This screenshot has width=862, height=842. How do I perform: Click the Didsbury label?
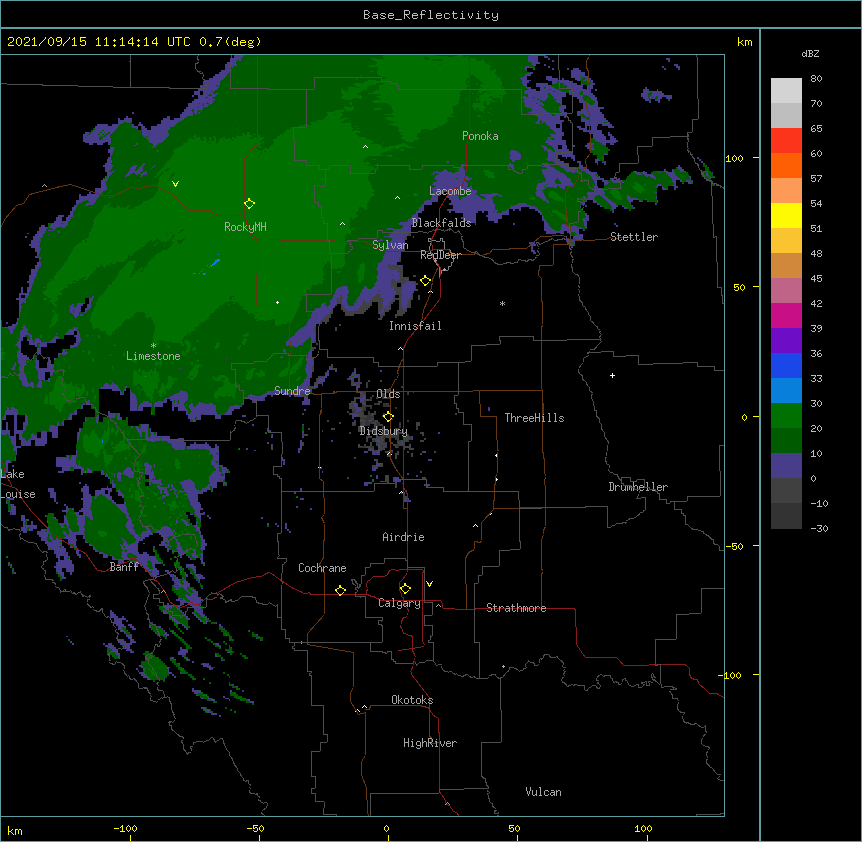tap(383, 431)
